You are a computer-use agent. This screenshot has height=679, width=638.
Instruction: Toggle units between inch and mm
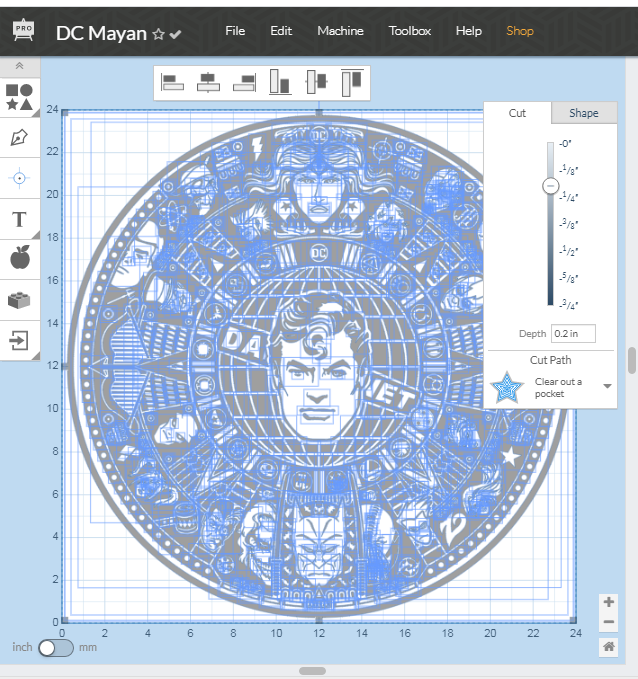[x=55, y=648]
